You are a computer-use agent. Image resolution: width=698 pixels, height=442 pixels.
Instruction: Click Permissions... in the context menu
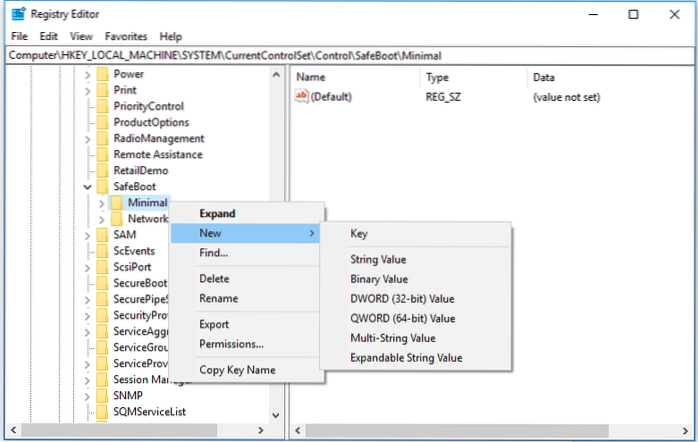tap(231, 344)
